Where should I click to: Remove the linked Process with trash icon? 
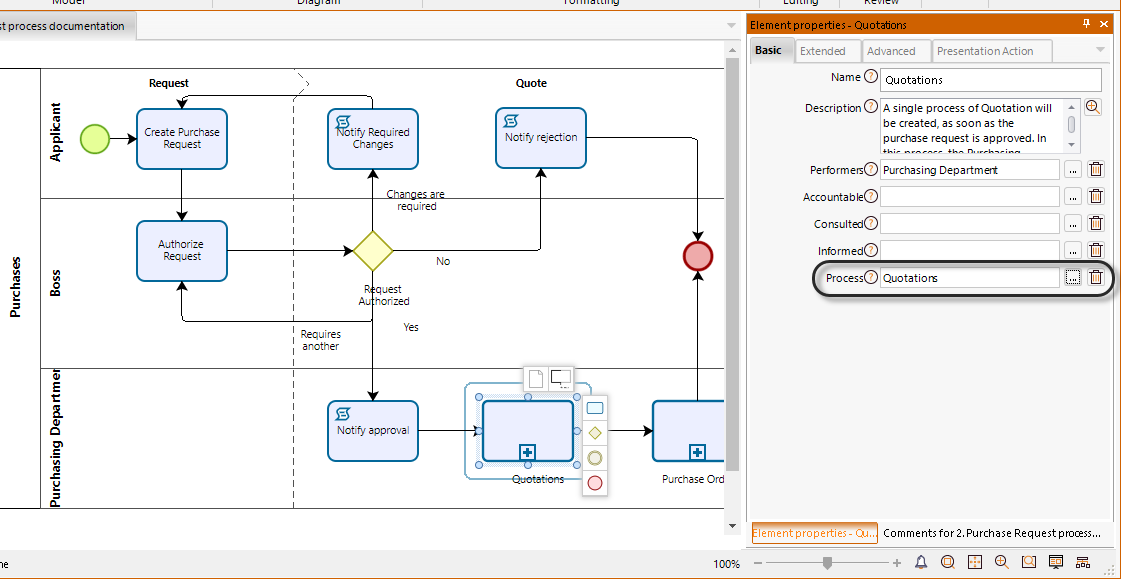click(x=1095, y=277)
